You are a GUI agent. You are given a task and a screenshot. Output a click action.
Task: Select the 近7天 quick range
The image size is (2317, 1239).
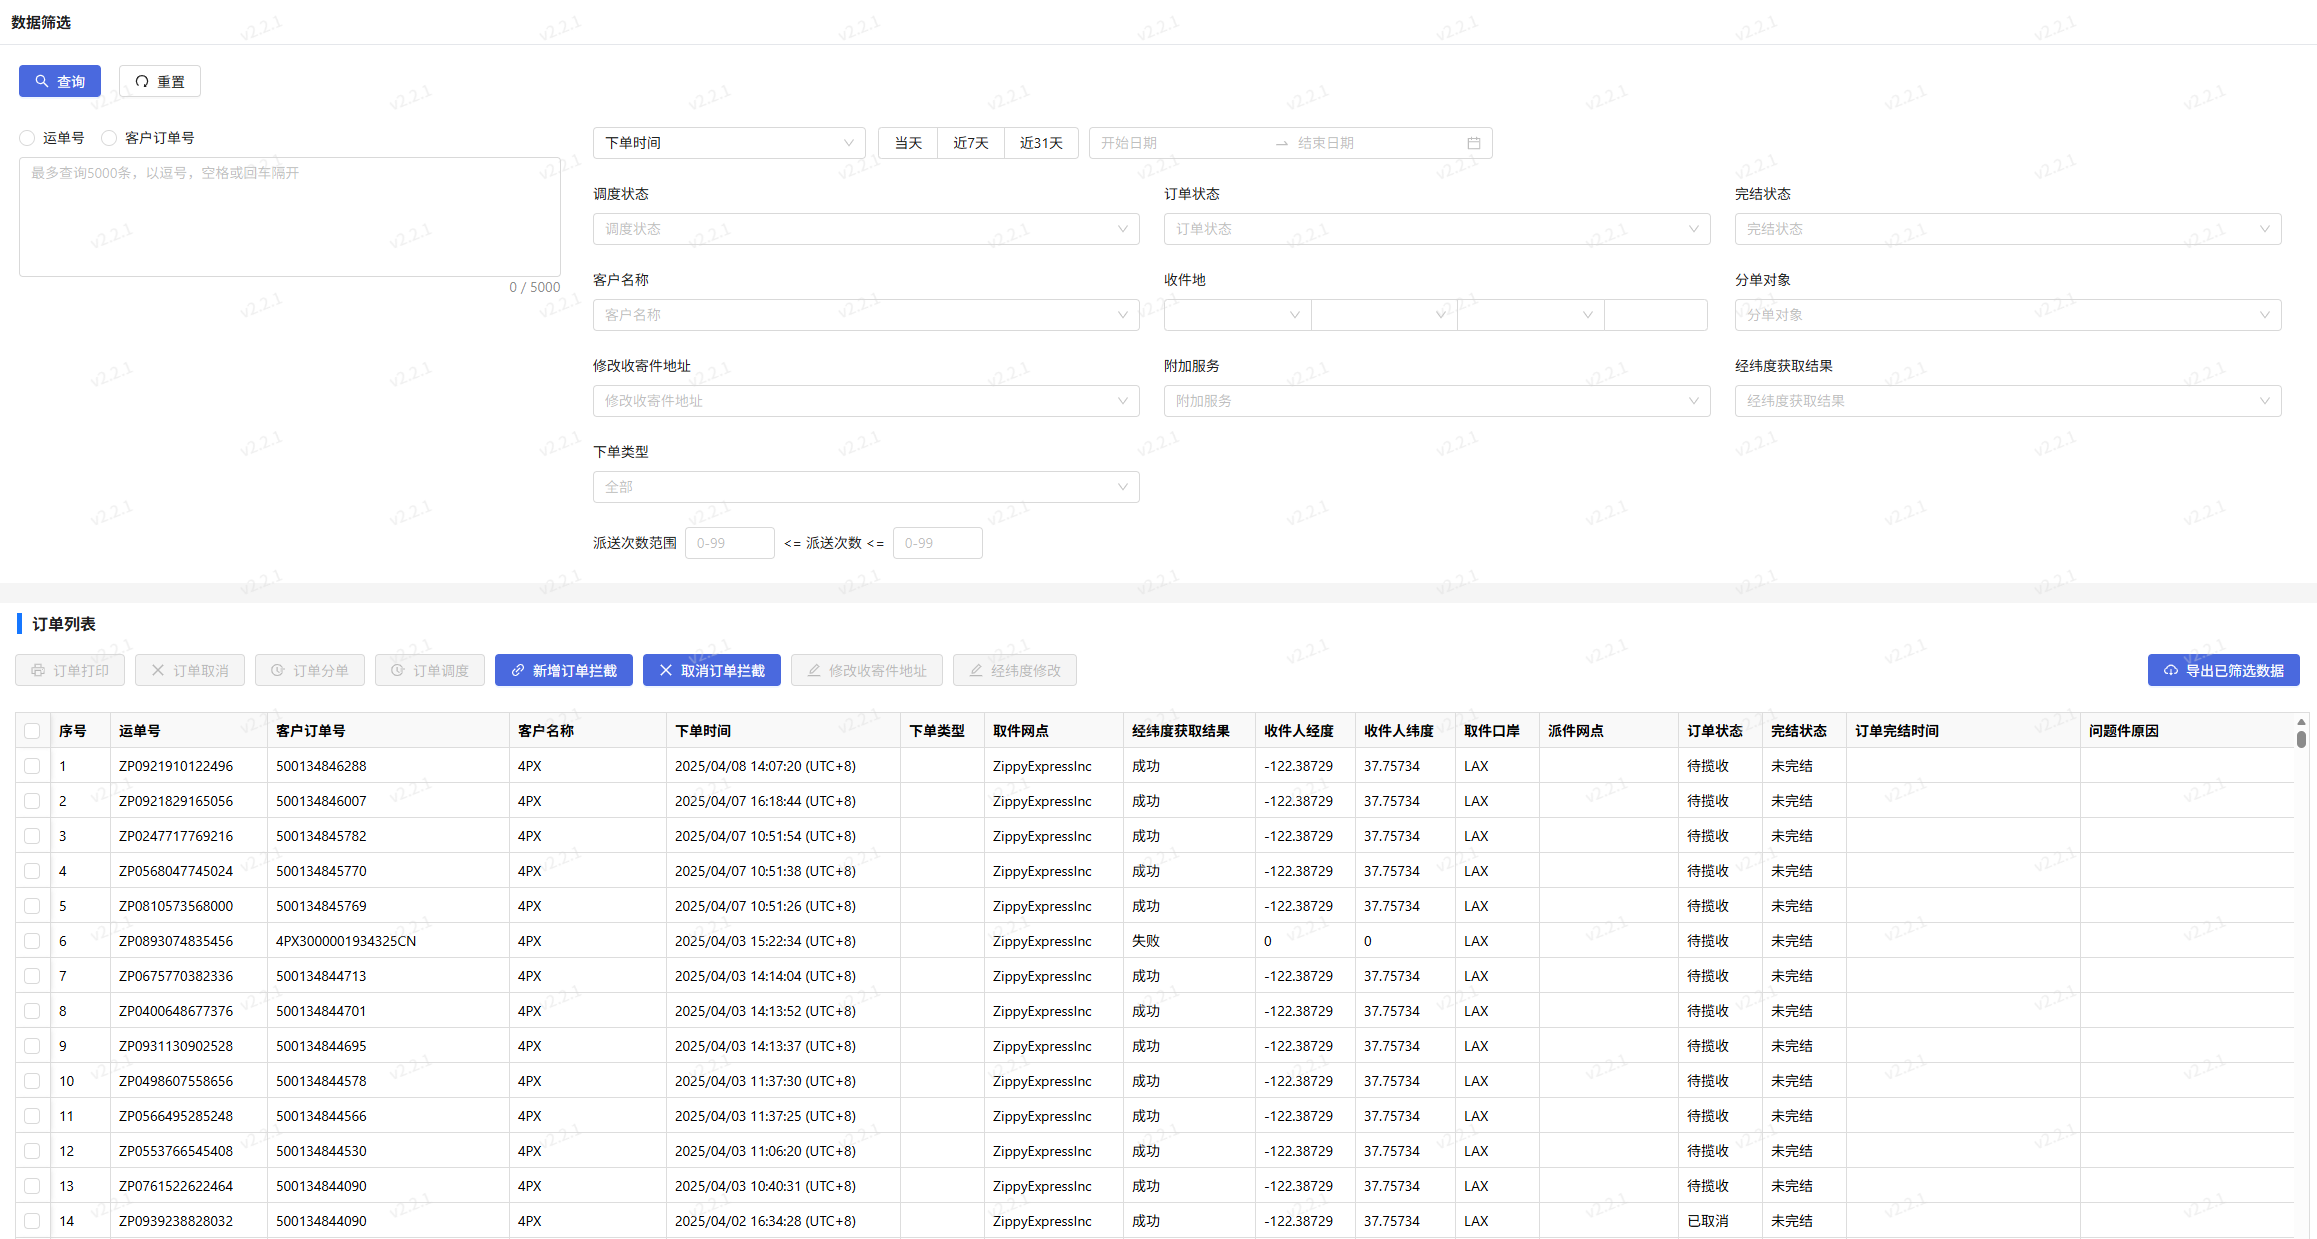970,143
